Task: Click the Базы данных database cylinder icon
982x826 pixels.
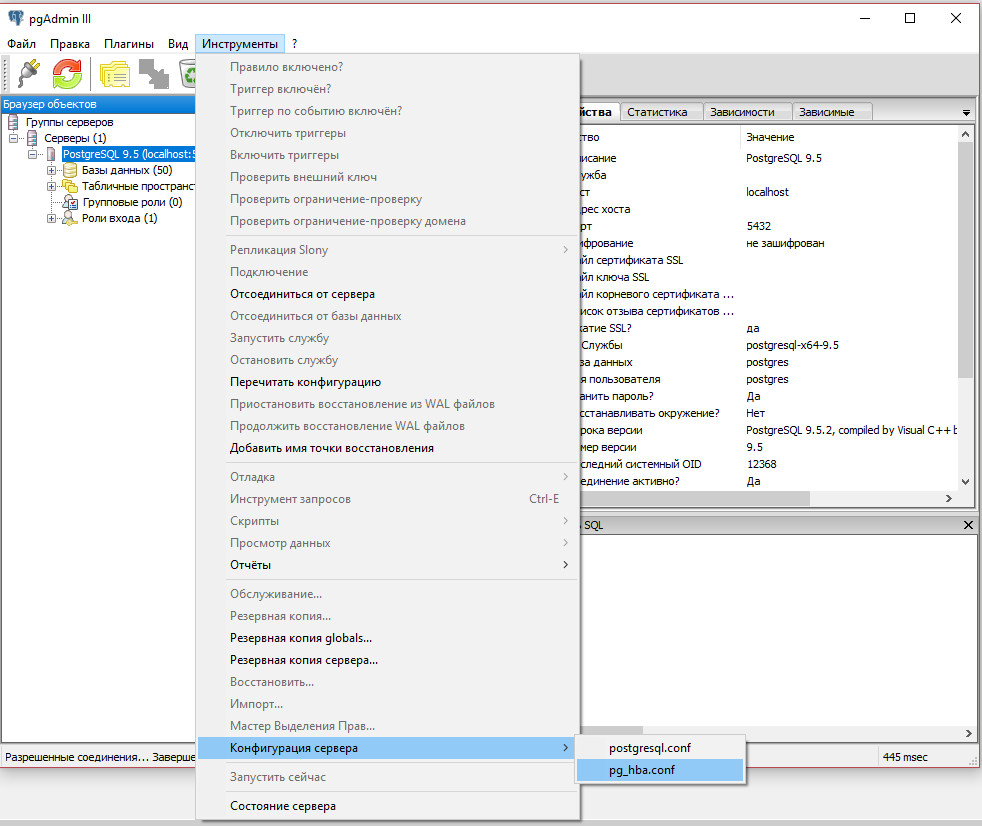Action: (69, 170)
